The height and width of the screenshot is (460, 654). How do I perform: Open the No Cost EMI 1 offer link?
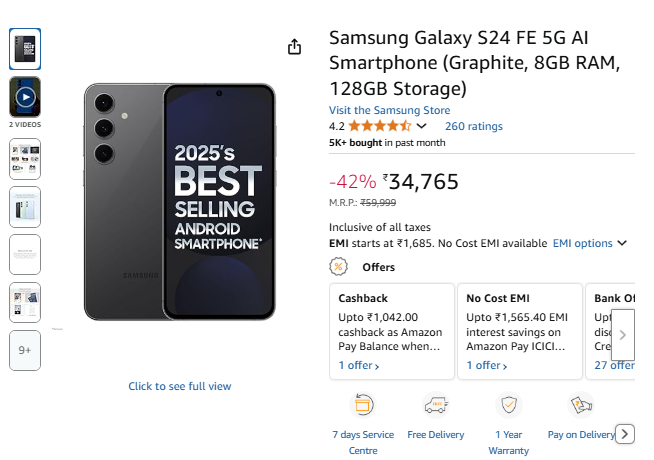tap(487, 366)
